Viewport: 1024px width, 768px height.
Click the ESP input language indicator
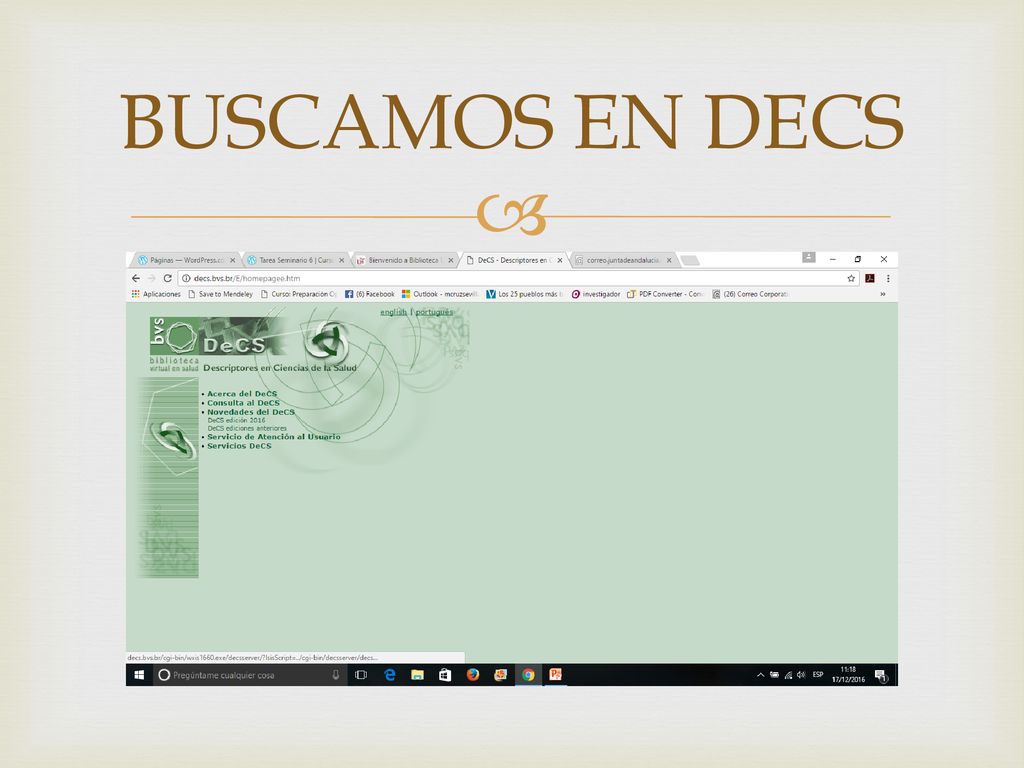tap(818, 675)
